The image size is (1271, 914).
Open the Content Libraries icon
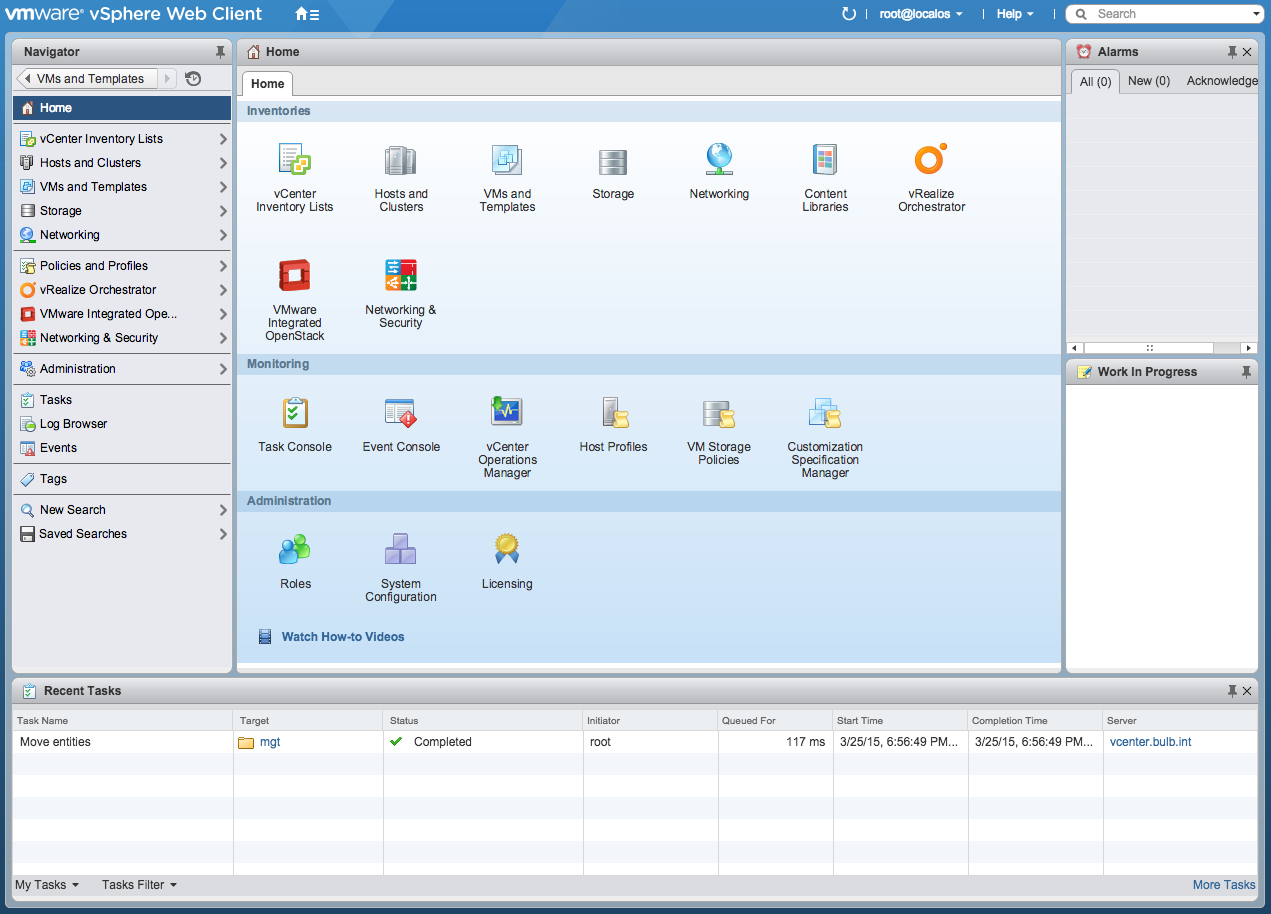point(825,160)
